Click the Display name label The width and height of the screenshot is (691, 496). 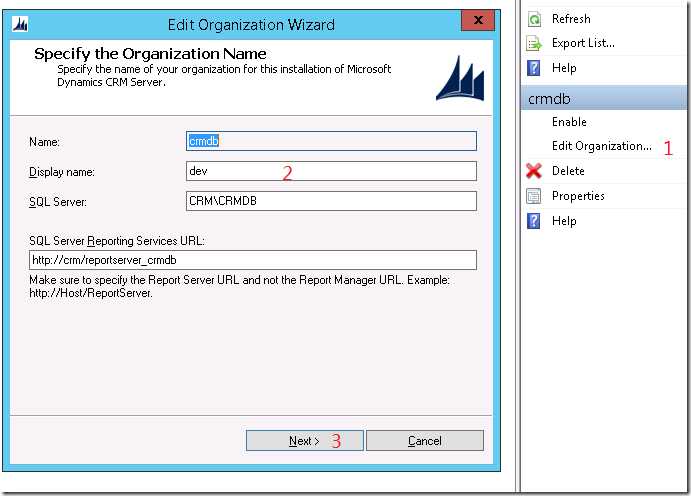tap(62, 172)
